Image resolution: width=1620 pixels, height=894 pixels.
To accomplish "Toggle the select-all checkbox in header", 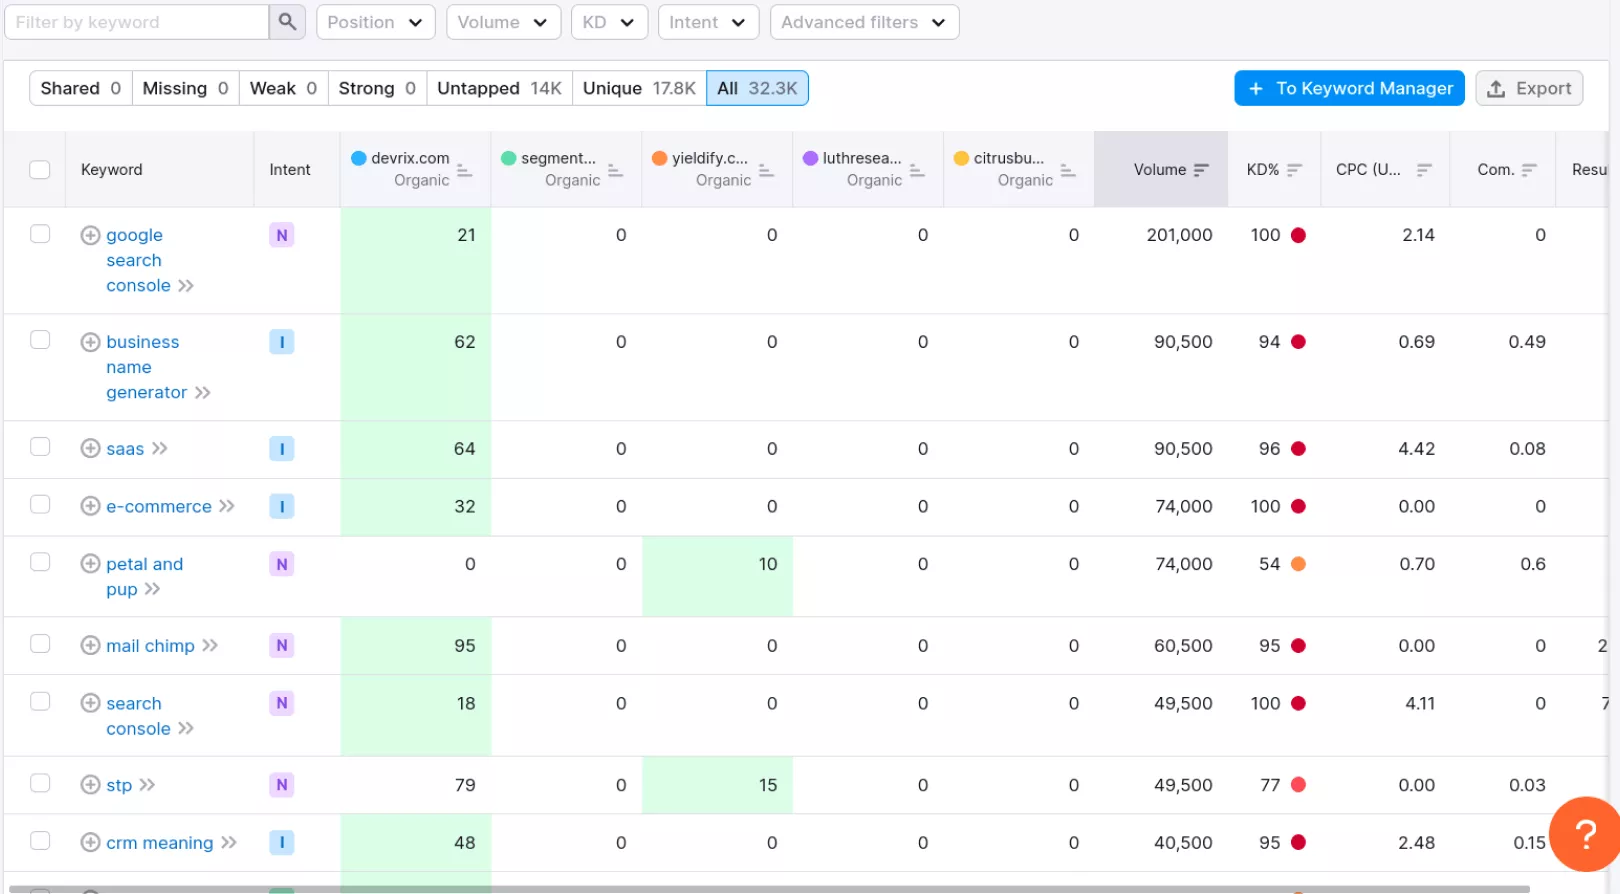I will 40,170.
